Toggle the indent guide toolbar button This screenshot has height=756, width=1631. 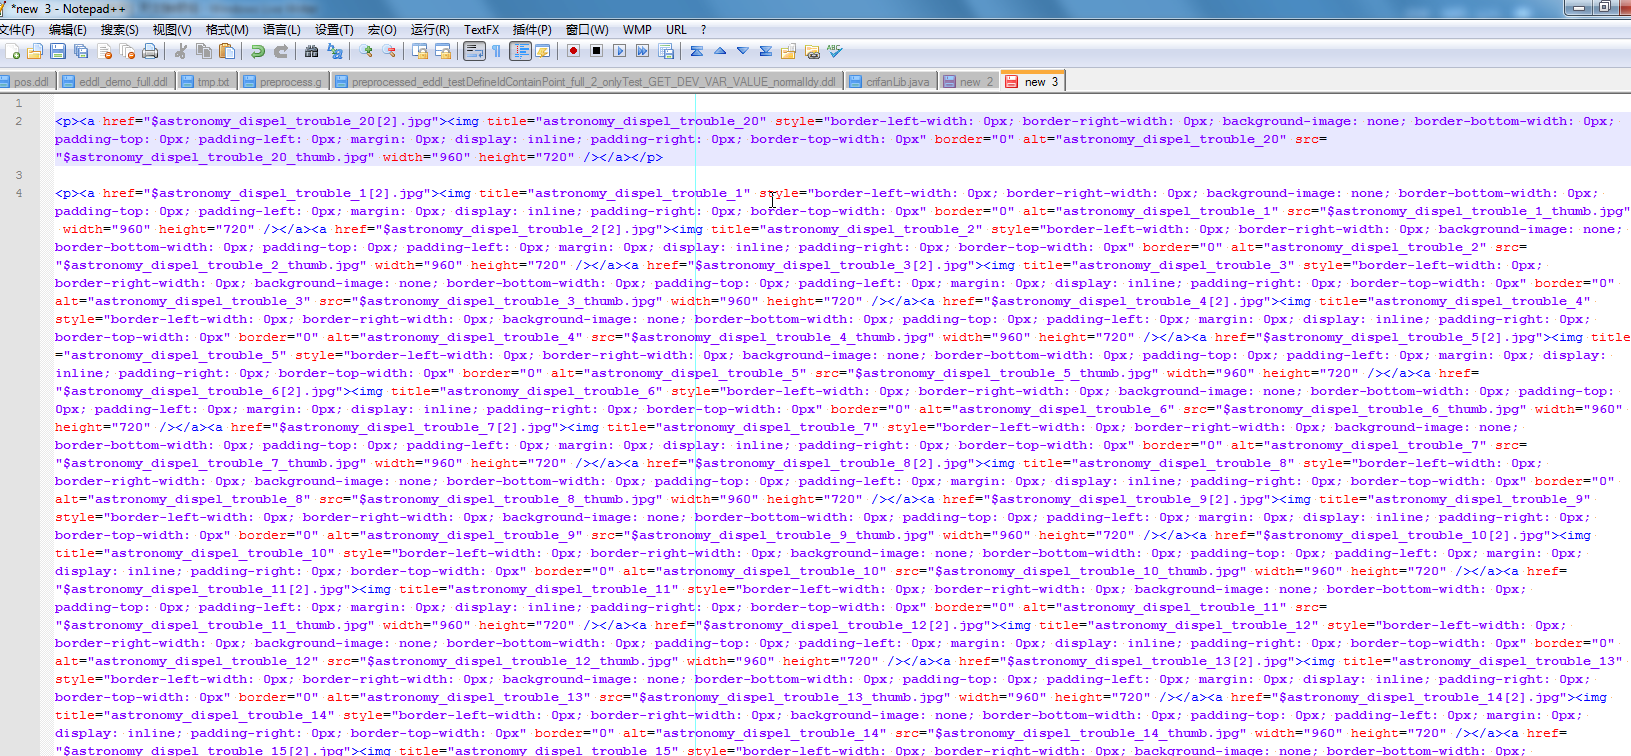click(520, 51)
